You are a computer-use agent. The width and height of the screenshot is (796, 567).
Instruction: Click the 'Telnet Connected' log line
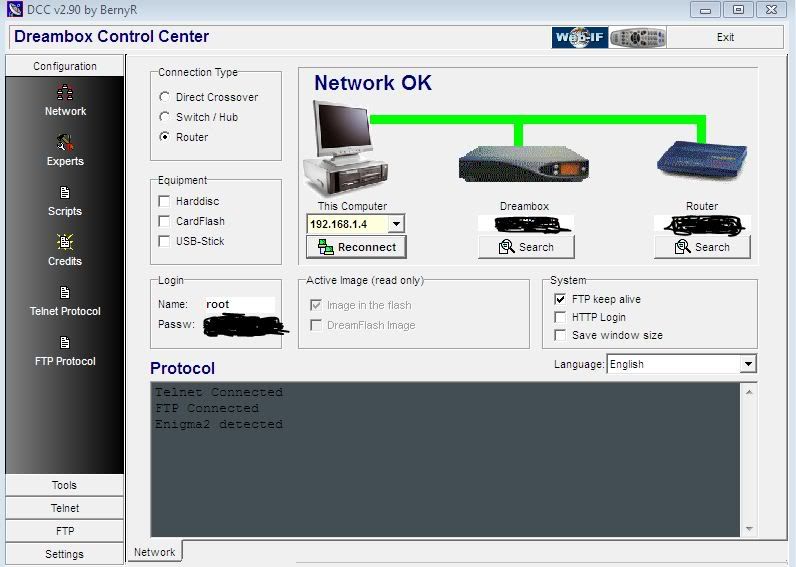pyautogui.click(x=219, y=392)
